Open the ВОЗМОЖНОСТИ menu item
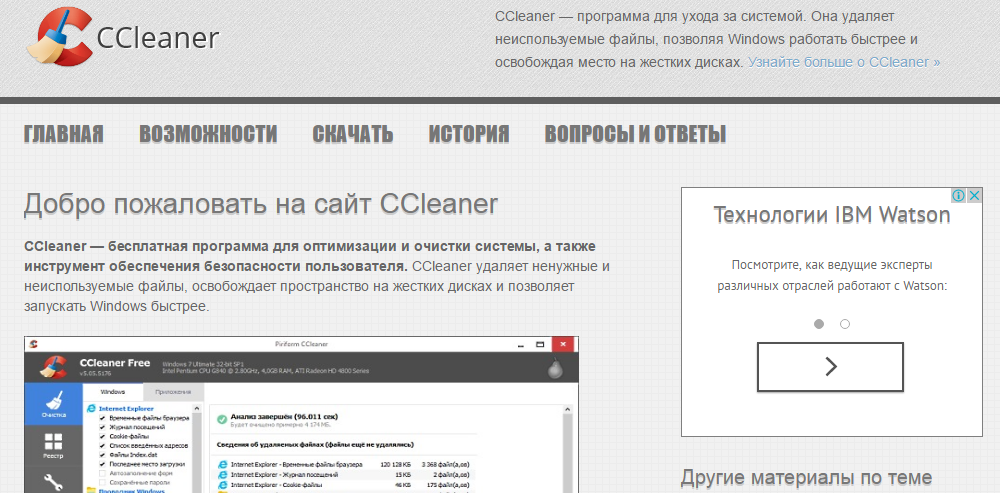 pos(208,134)
